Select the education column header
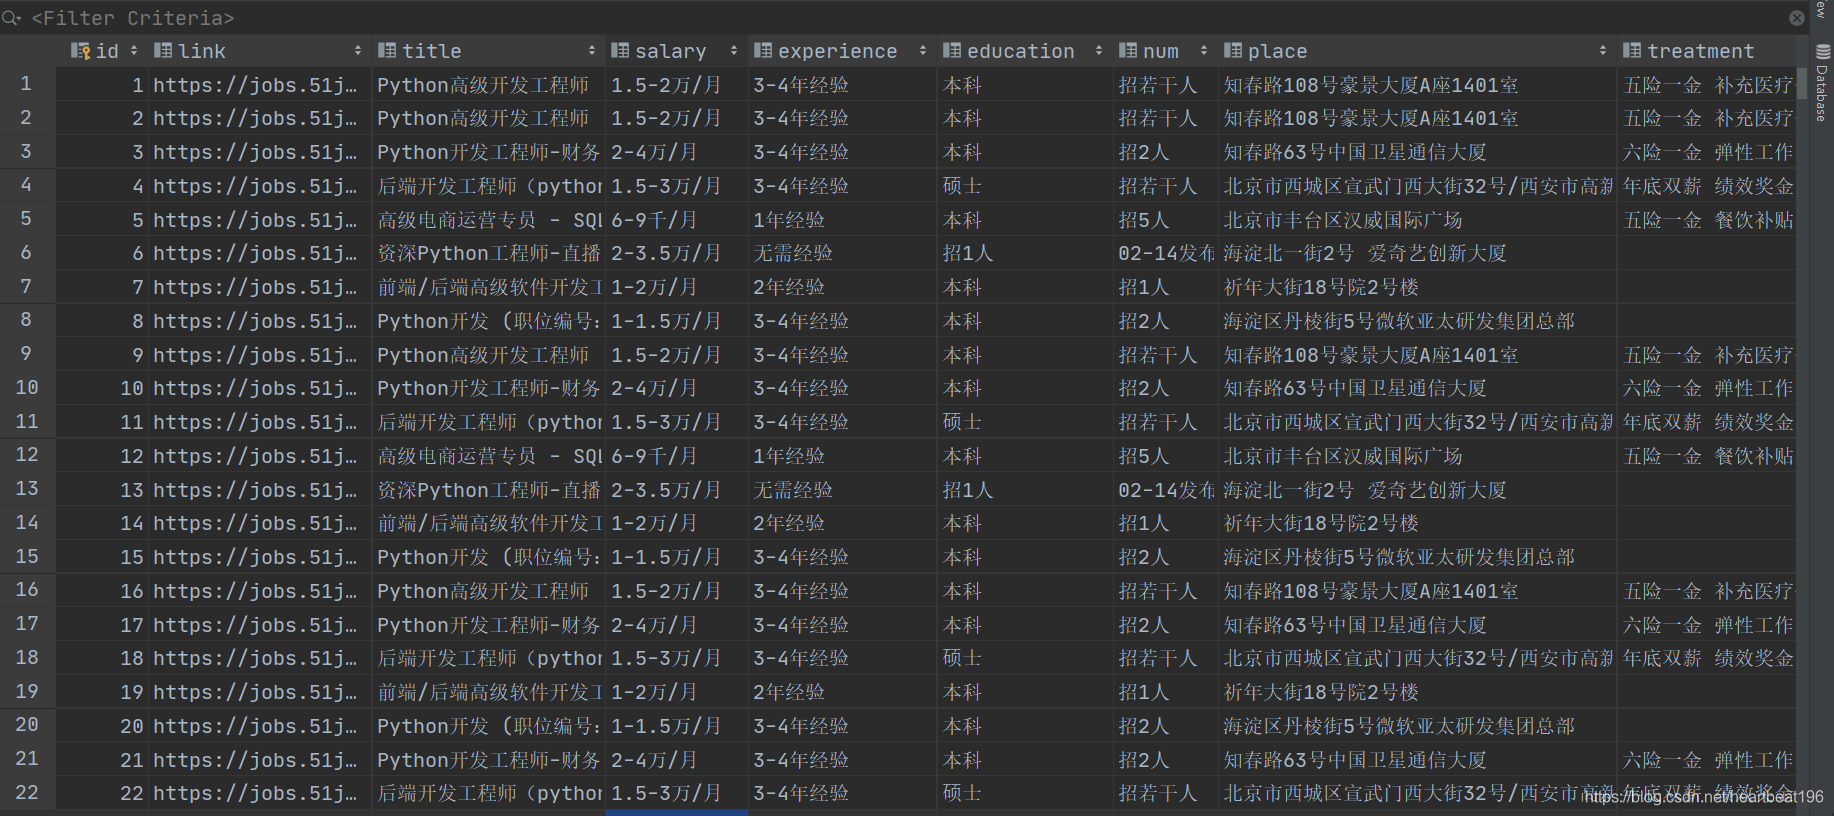1834x816 pixels. [1024, 51]
